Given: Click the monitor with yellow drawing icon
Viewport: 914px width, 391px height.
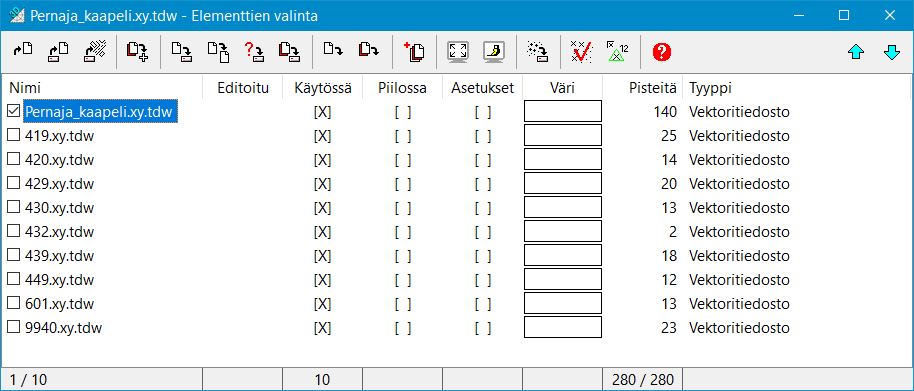Looking at the screenshot, I should coord(494,52).
